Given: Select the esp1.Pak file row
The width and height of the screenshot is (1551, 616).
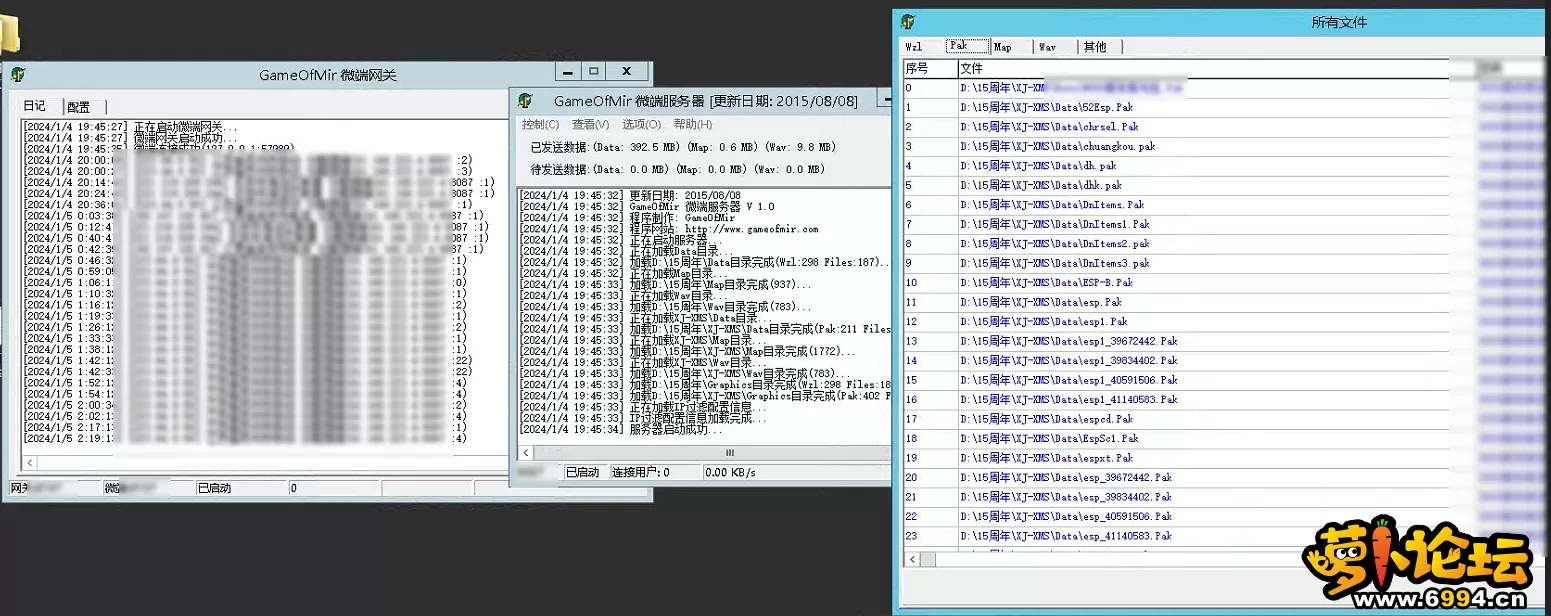Looking at the screenshot, I should click(1175, 322).
